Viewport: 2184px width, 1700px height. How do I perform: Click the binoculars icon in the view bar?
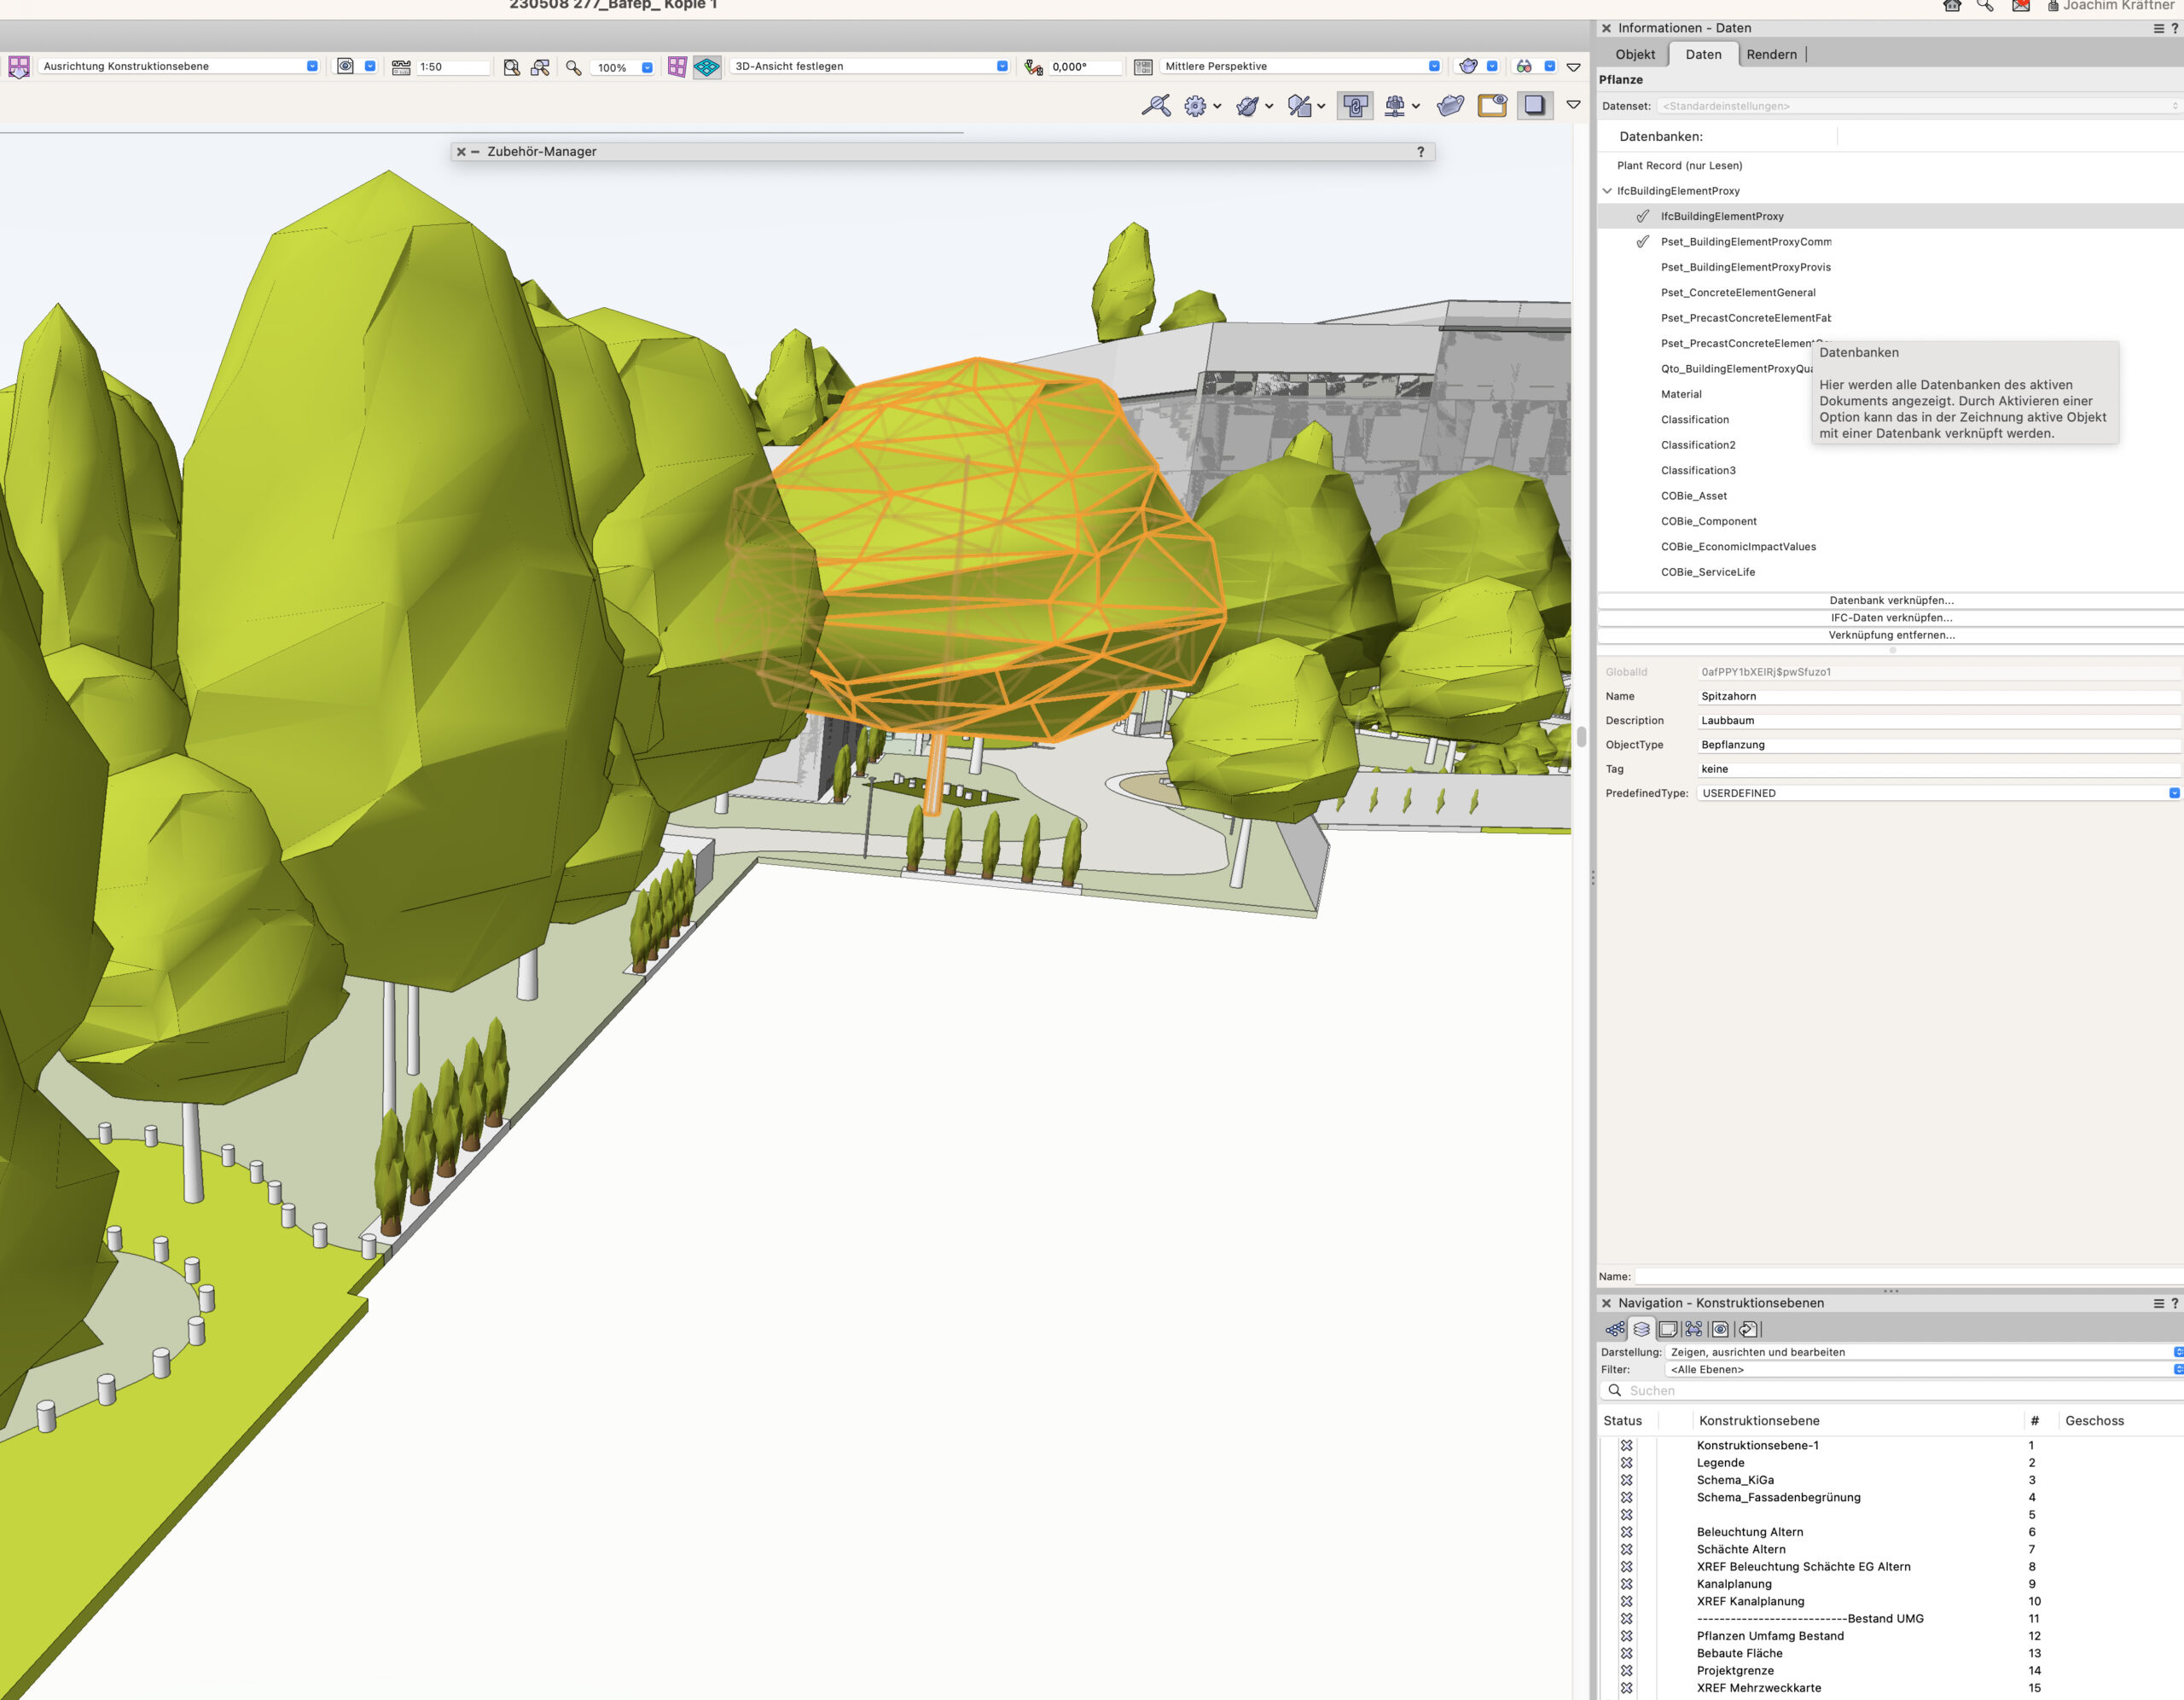1524,66
